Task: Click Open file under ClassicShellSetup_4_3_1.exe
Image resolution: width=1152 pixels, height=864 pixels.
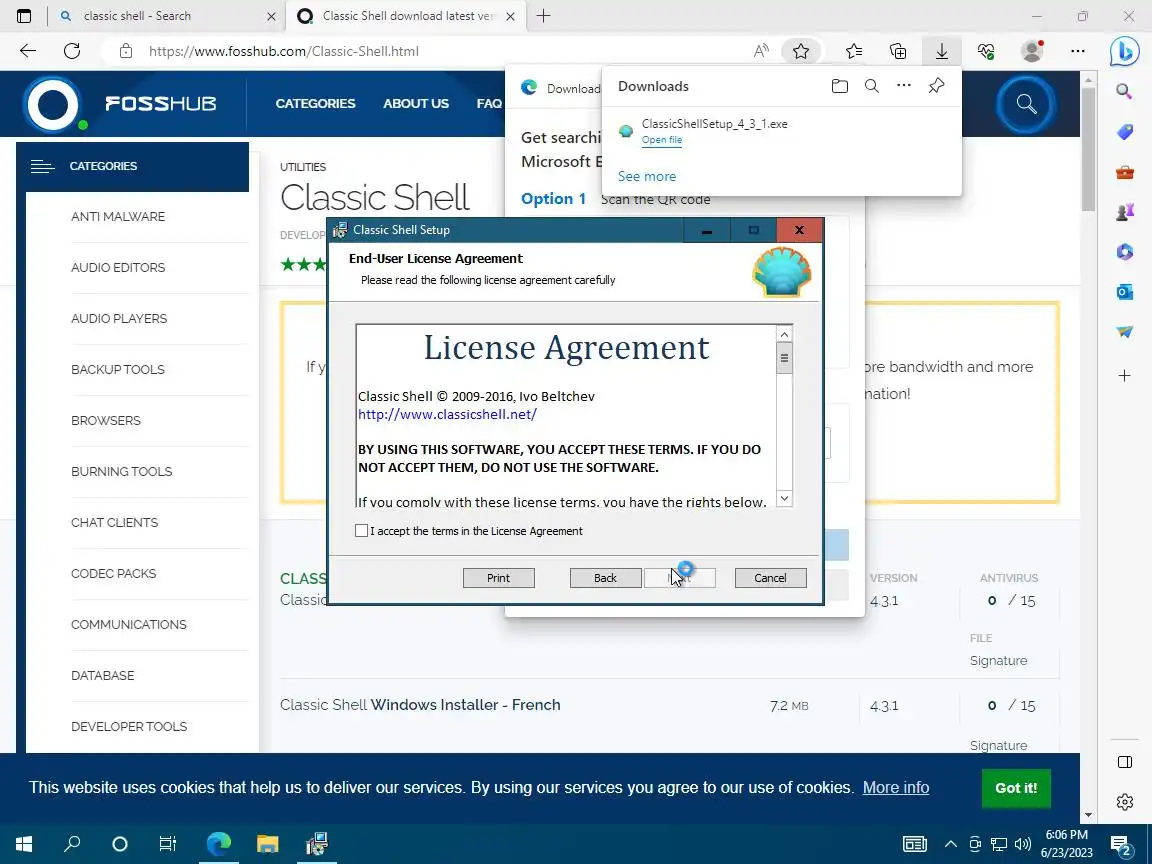Action: pos(661,140)
